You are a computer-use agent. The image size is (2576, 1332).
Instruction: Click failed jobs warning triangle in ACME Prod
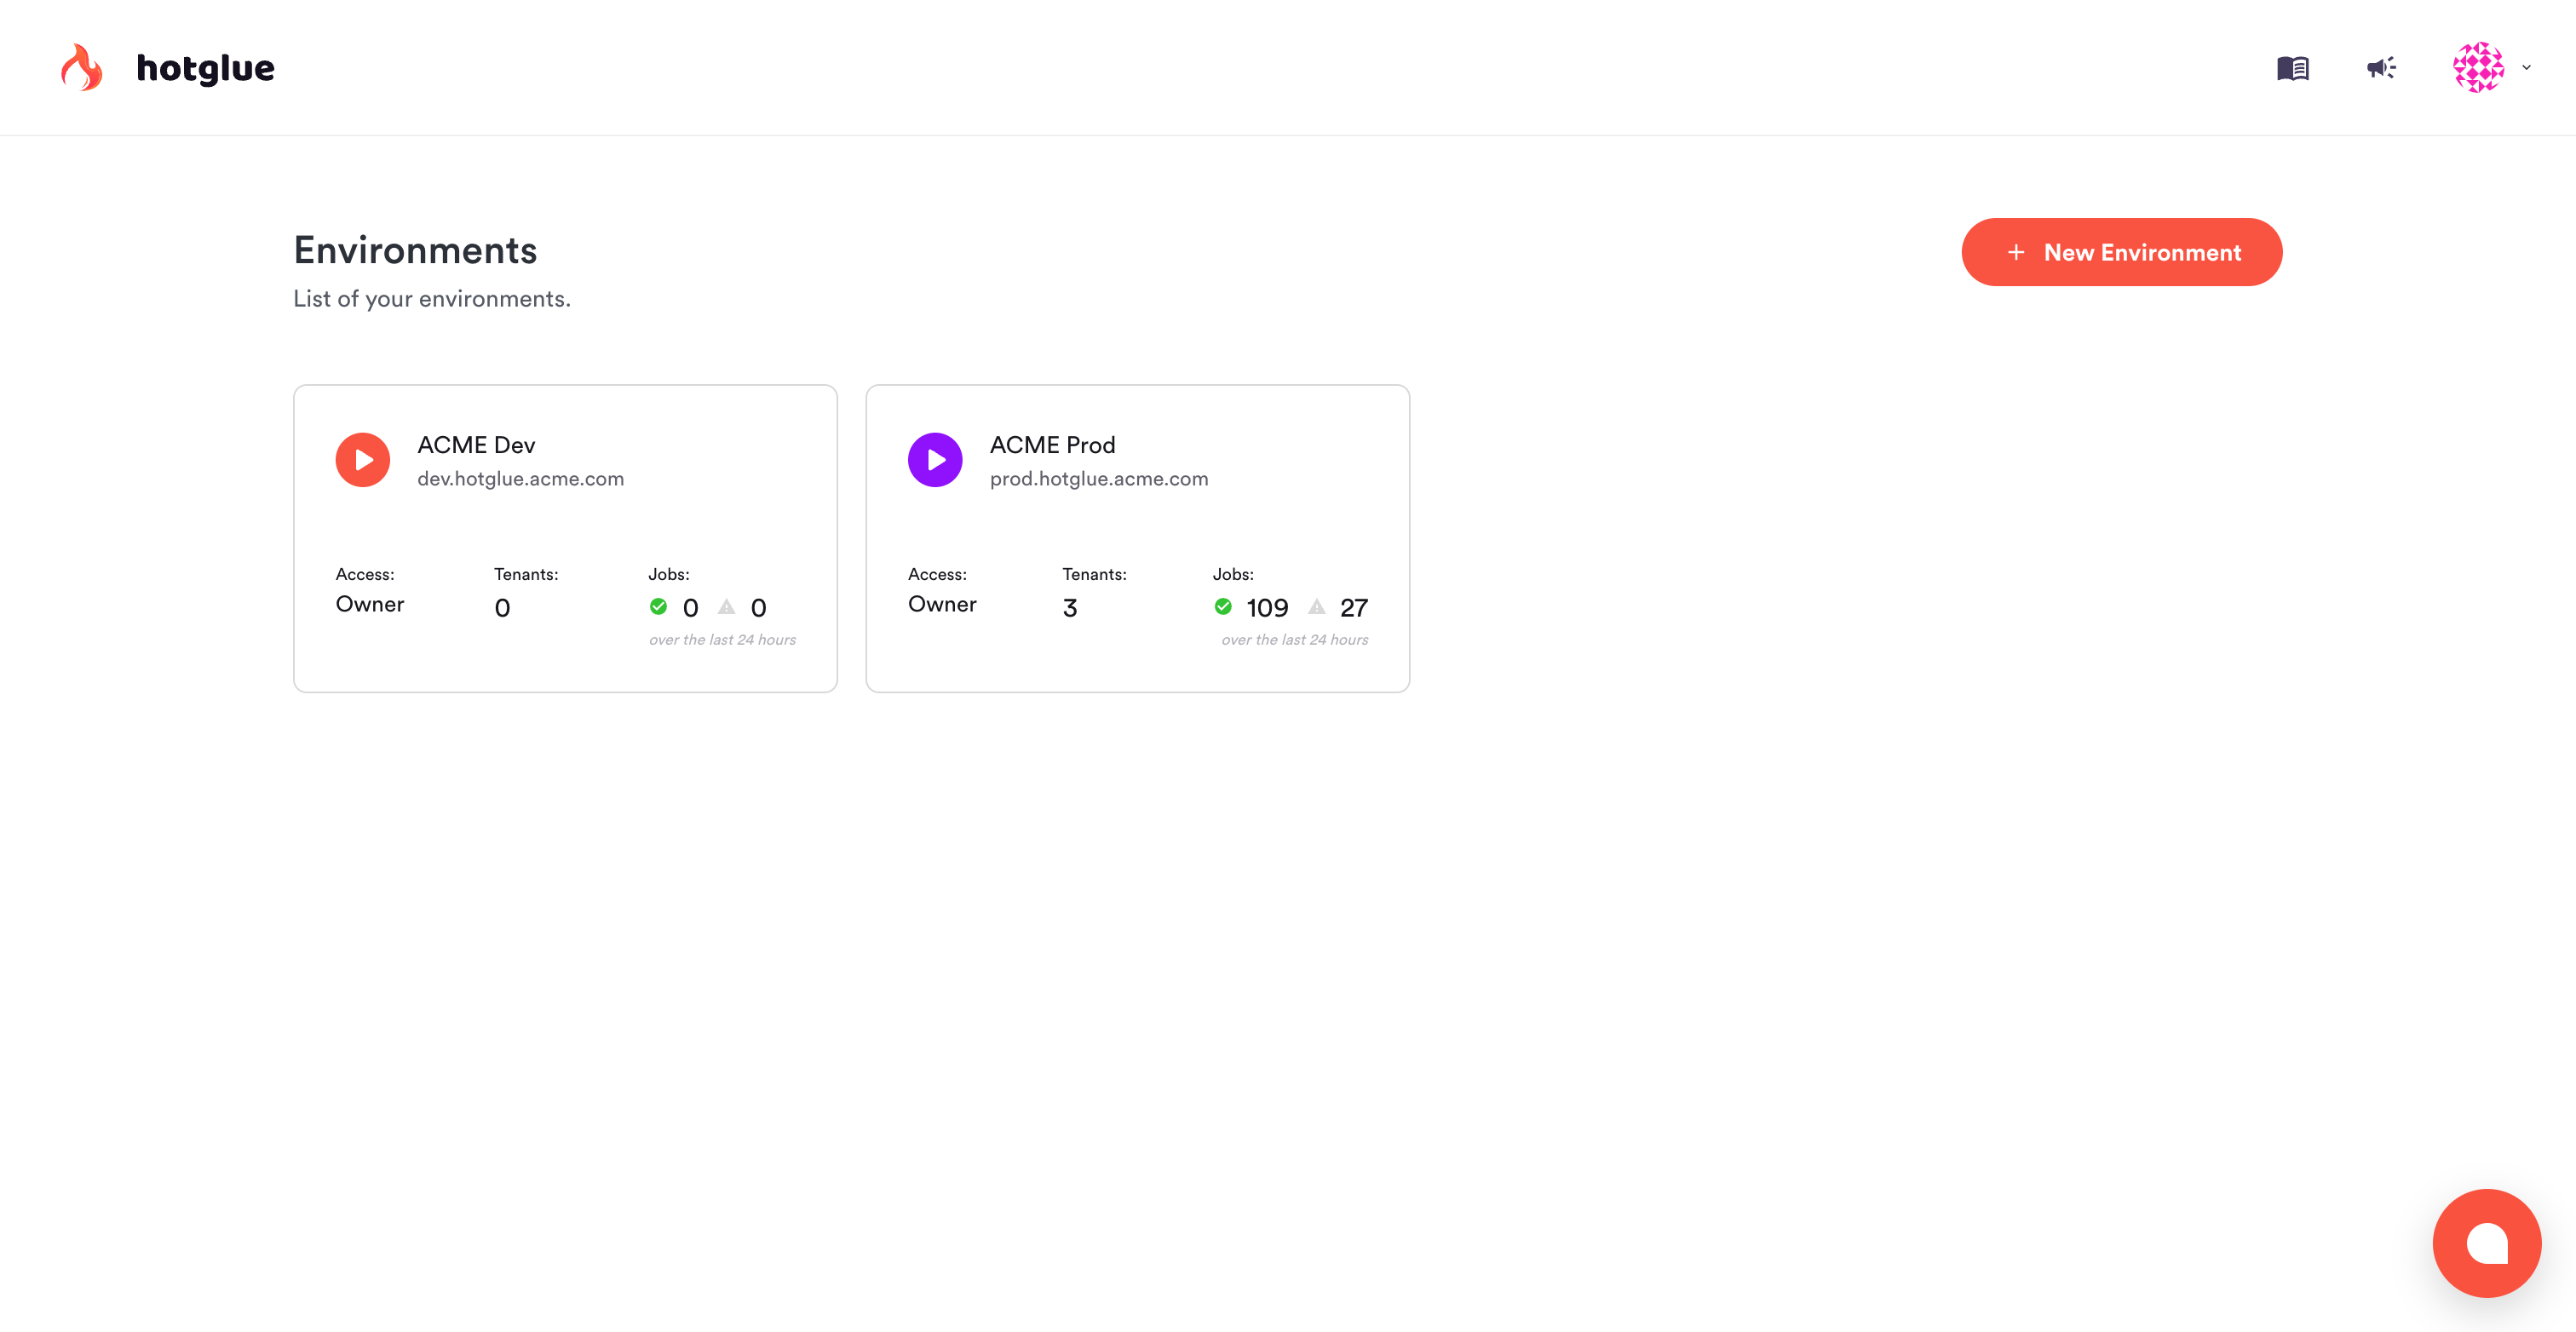click(x=1317, y=607)
